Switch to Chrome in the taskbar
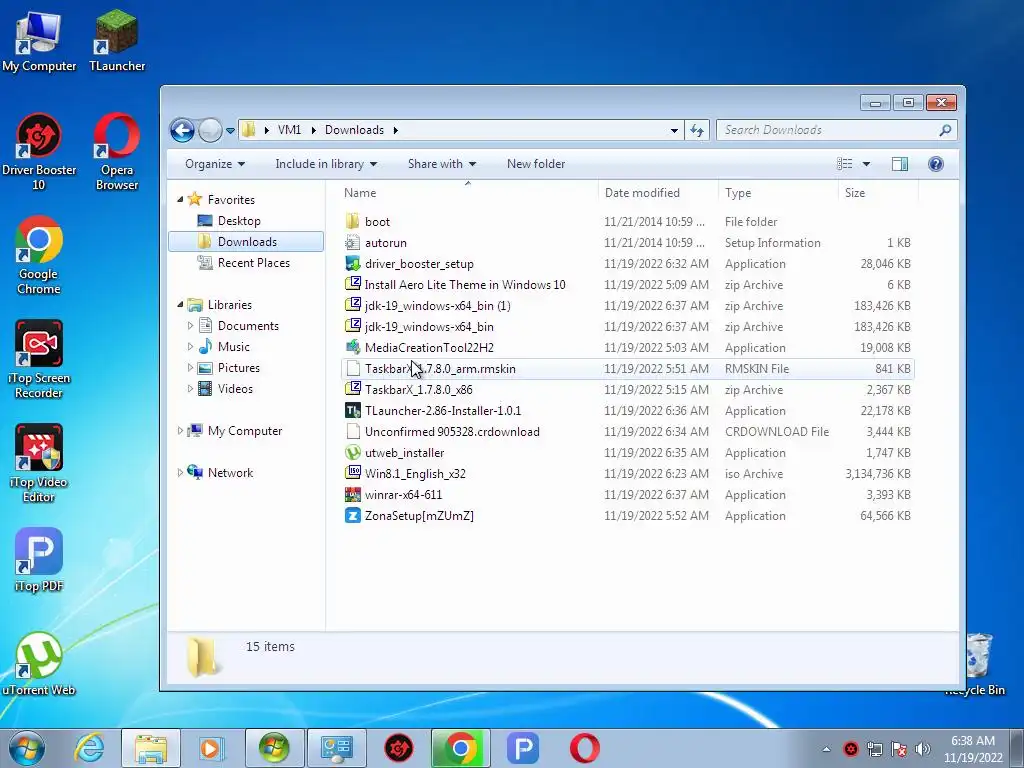1024x768 pixels. point(460,748)
